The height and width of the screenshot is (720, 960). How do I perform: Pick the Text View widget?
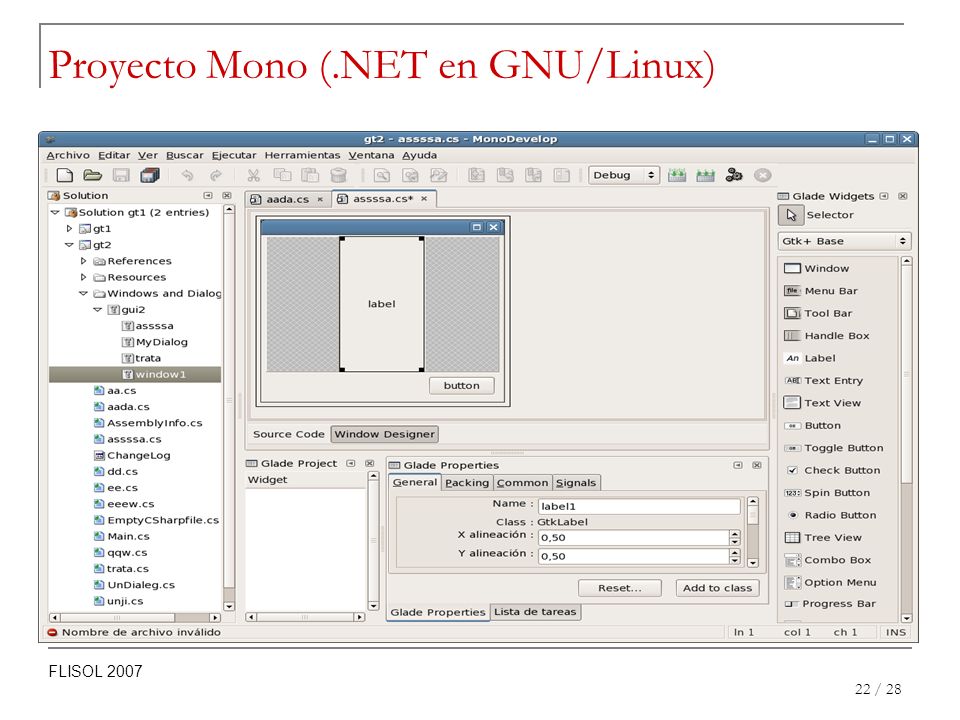pos(822,403)
